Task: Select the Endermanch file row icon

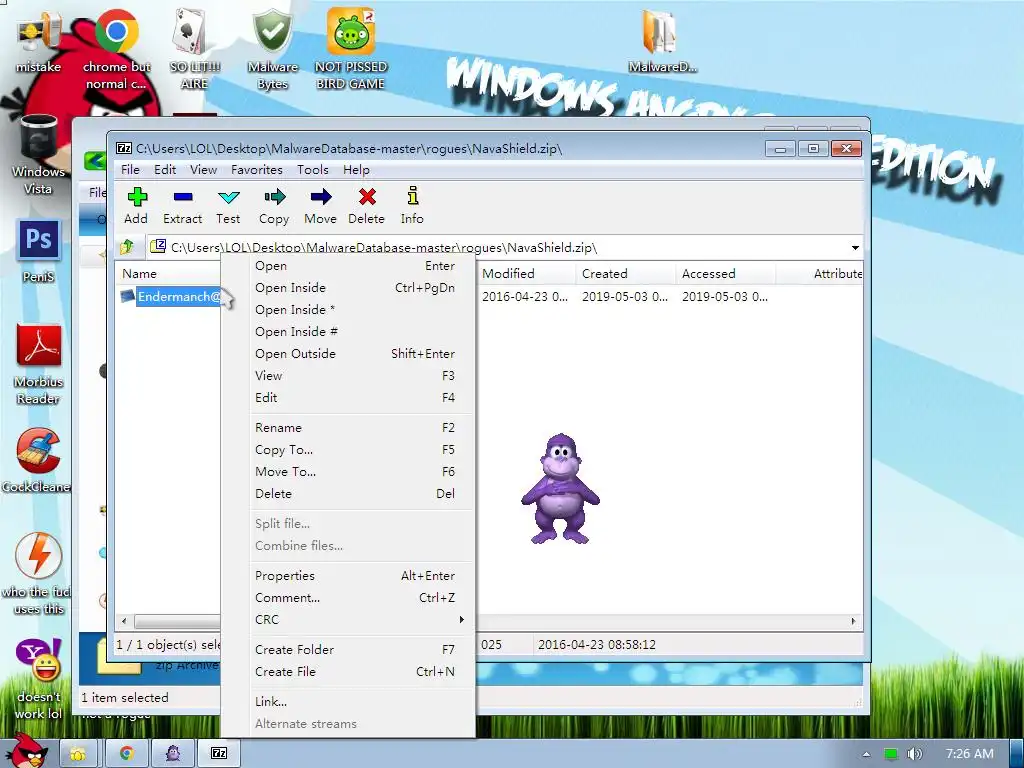Action: (x=127, y=296)
